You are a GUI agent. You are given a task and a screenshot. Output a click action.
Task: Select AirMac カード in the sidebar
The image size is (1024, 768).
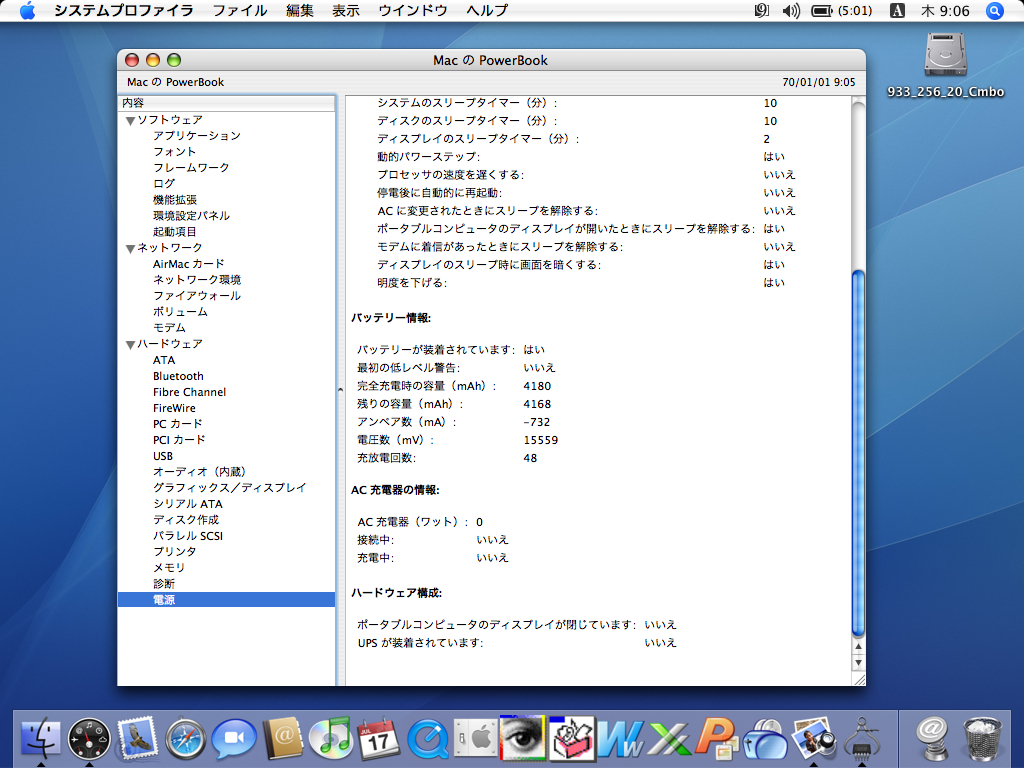pos(188,264)
